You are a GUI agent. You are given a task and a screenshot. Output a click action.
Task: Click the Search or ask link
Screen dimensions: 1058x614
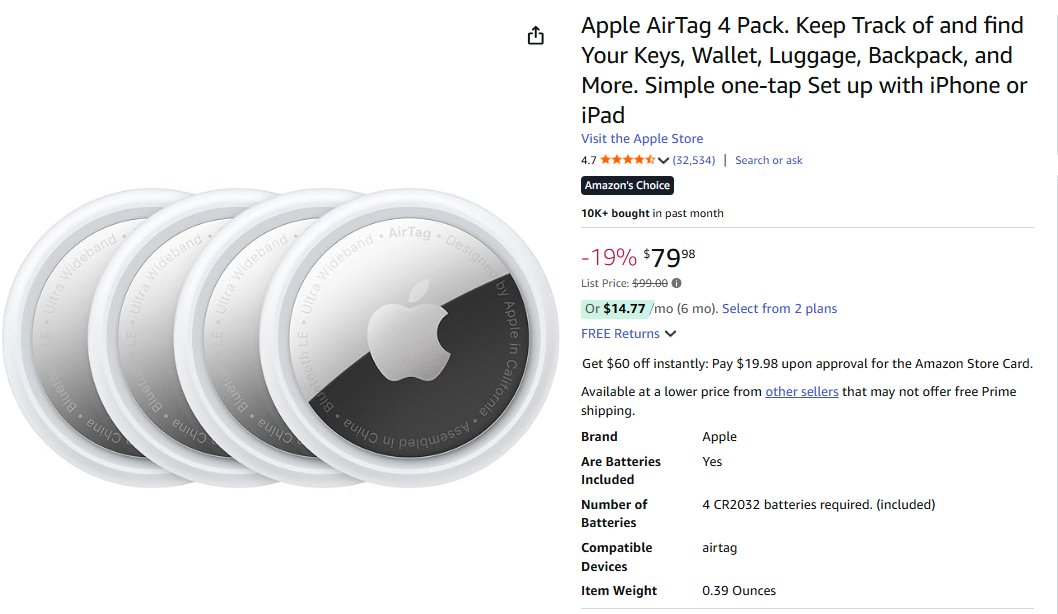pyautogui.click(x=768, y=160)
